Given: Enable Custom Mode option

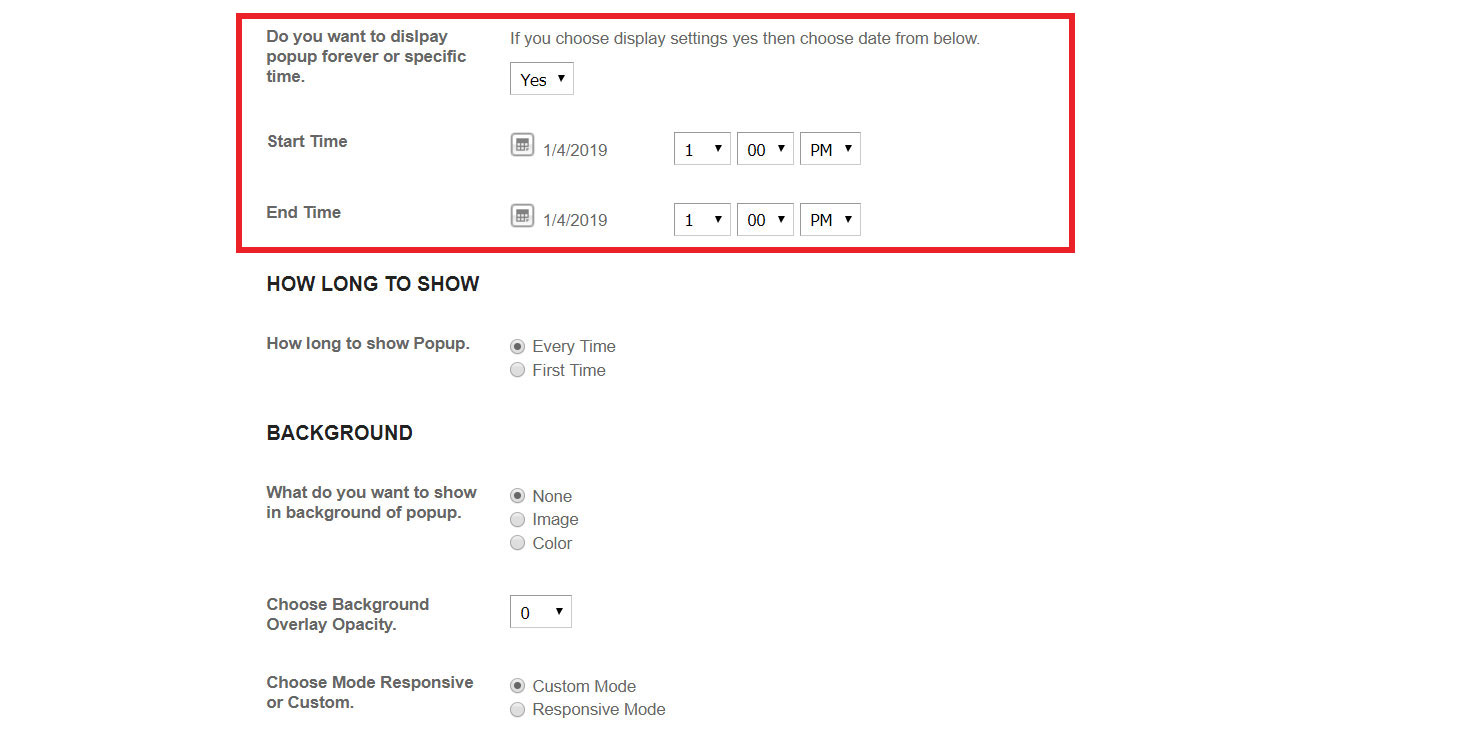Looking at the screenshot, I should tap(517, 685).
